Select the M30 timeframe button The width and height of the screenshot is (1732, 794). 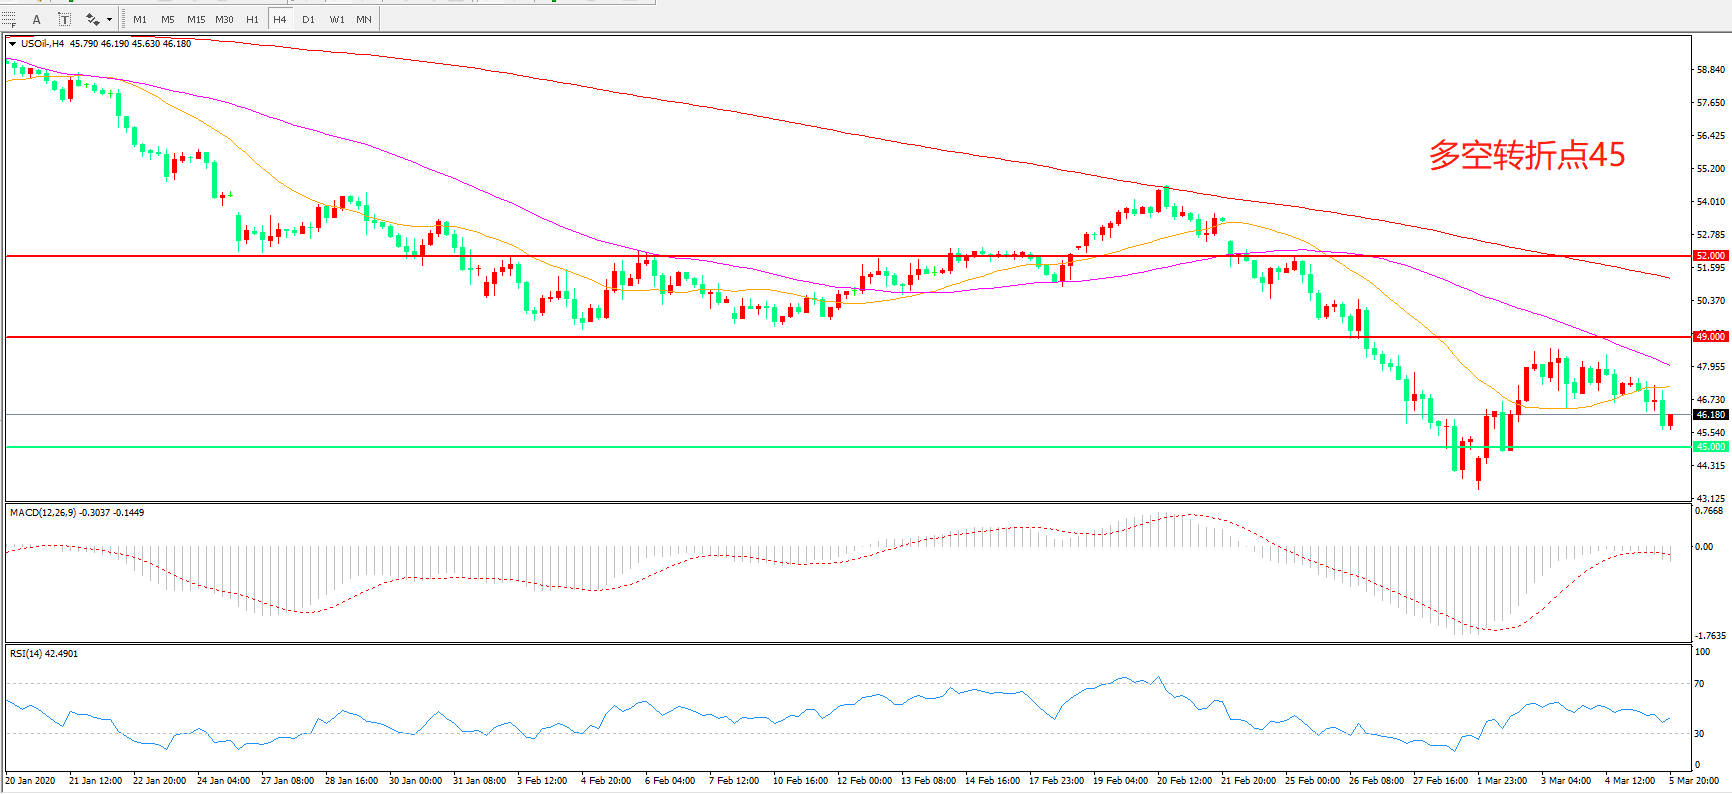coord(224,19)
